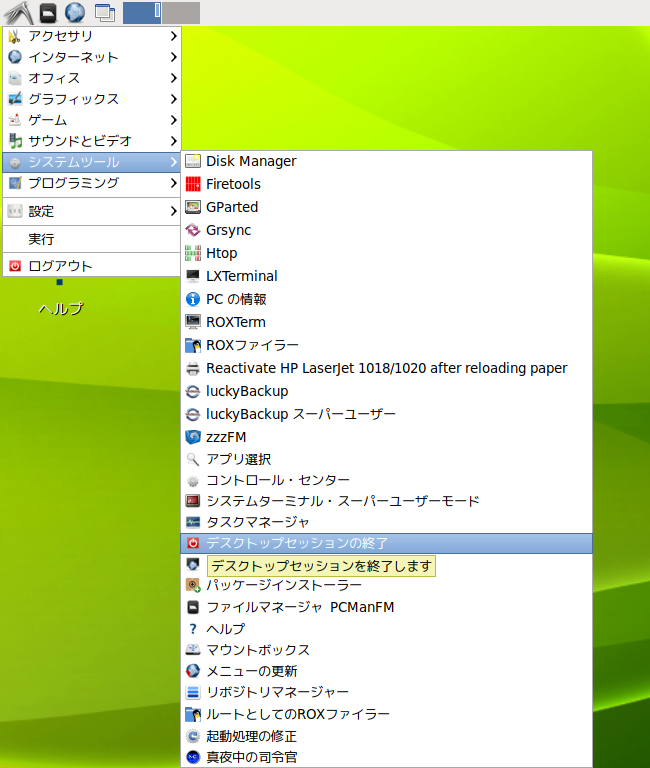Viewport: 650px width, 768px height.
Task: Open the 設定 menu category
Action: 92,212
